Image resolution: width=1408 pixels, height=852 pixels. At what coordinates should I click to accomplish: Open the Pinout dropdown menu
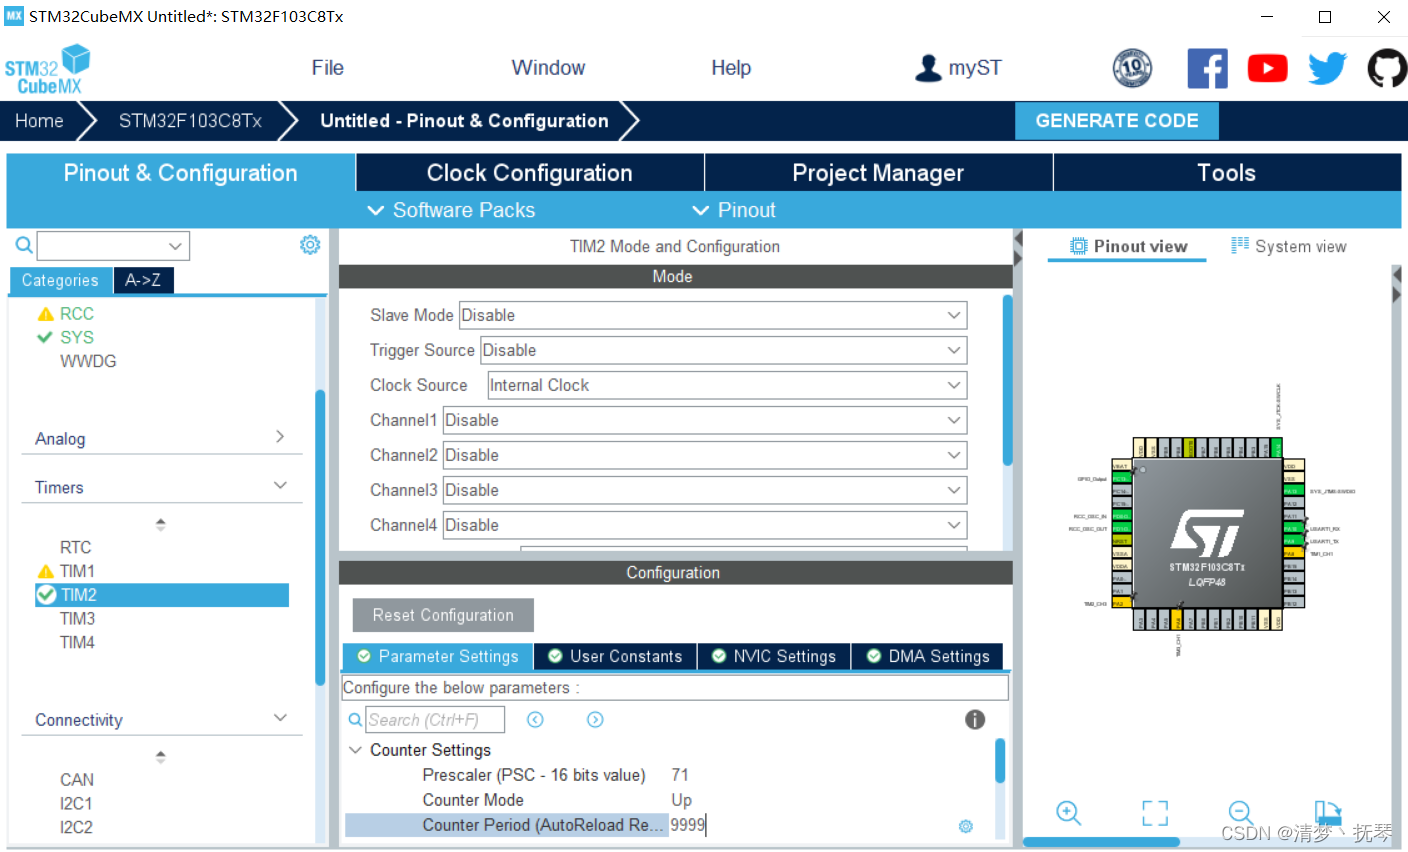point(734,210)
